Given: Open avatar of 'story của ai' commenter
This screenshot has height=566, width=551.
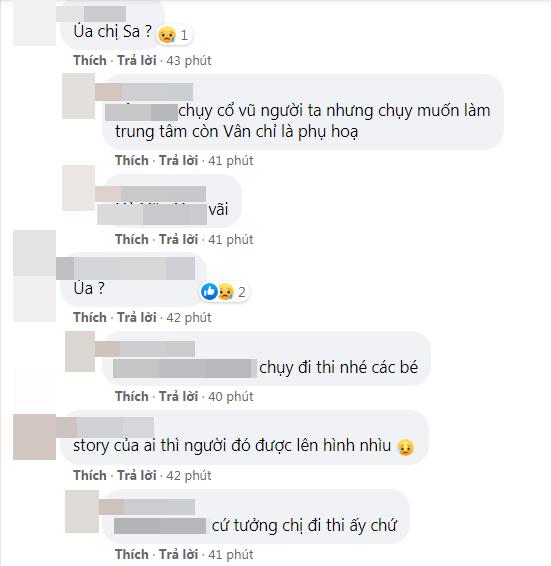Looking at the screenshot, I should (35, 437).
